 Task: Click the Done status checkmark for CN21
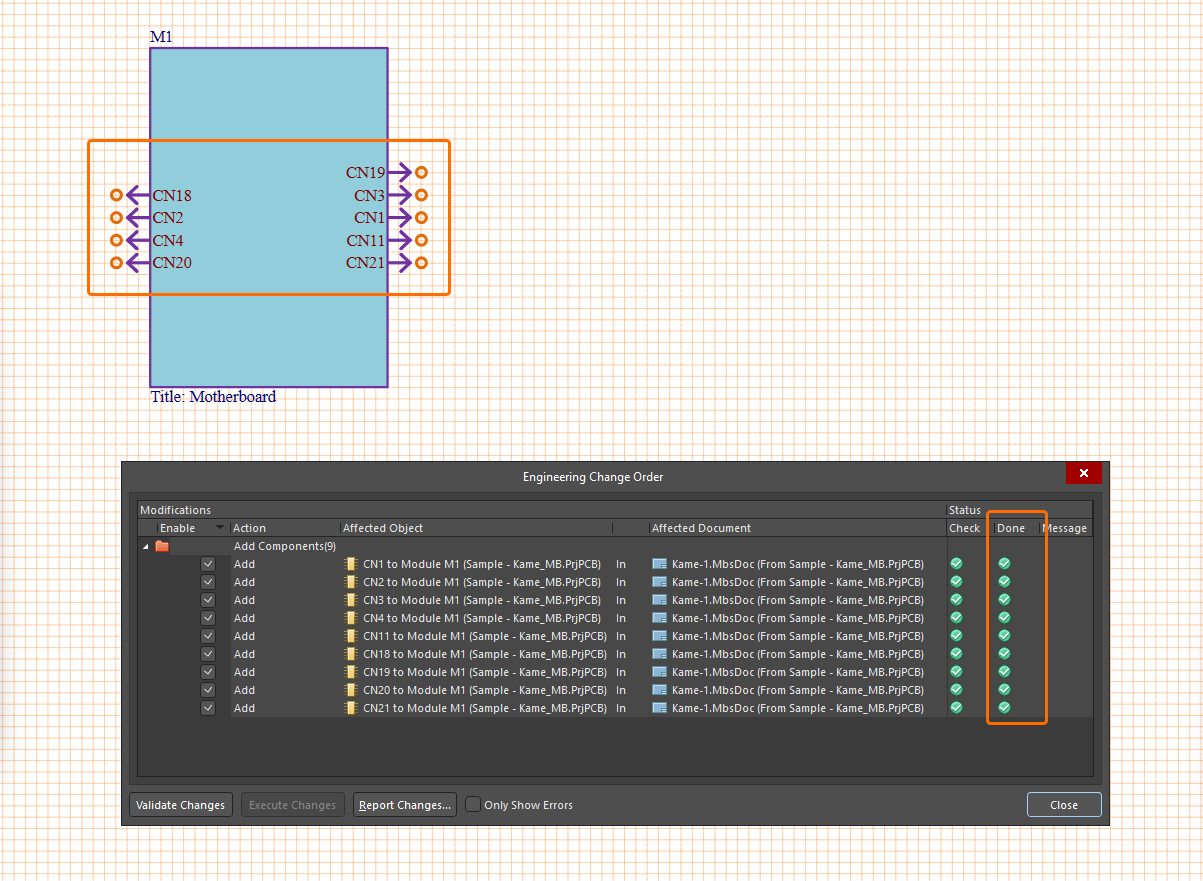tap(1004, 708)
